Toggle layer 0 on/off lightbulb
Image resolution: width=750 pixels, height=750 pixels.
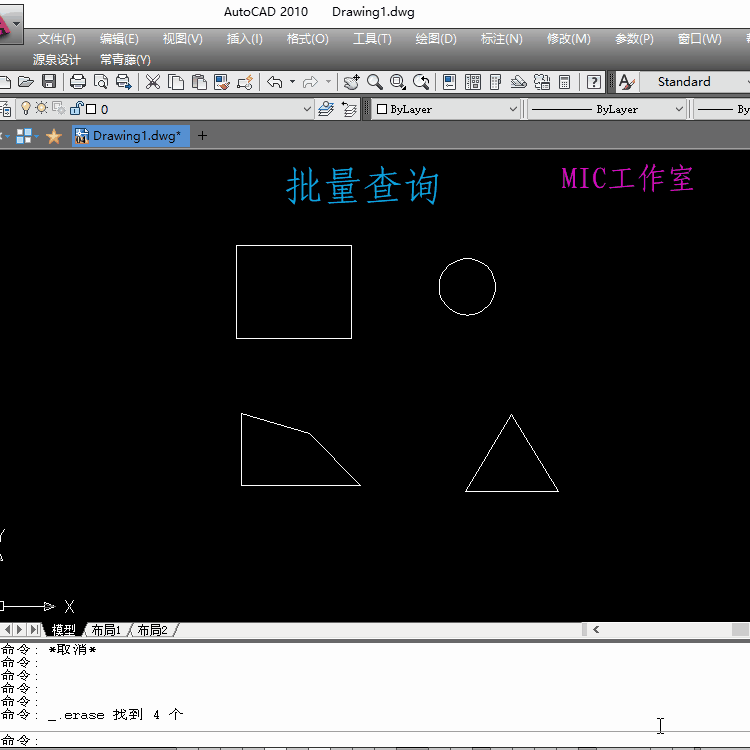[x=26, y=109]
